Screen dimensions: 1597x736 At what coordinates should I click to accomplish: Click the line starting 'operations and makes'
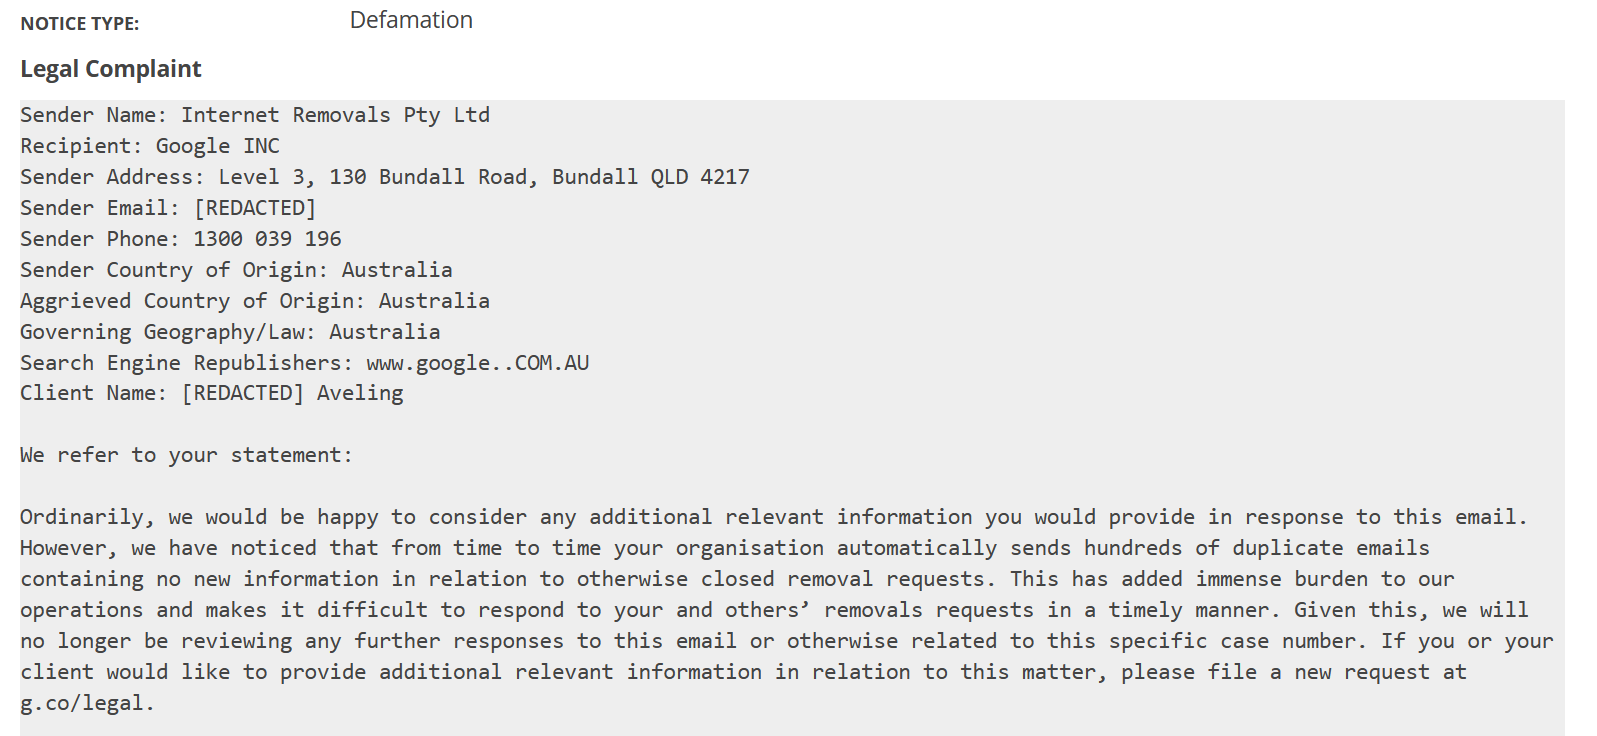tap(774, 610)
